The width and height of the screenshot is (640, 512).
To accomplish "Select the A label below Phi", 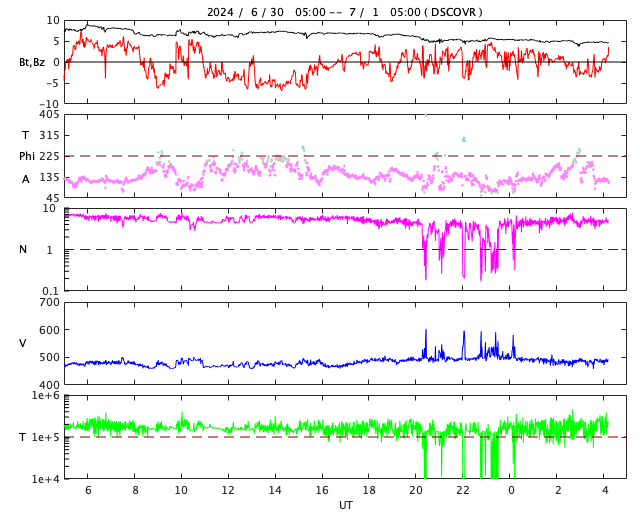I will 26,179.
